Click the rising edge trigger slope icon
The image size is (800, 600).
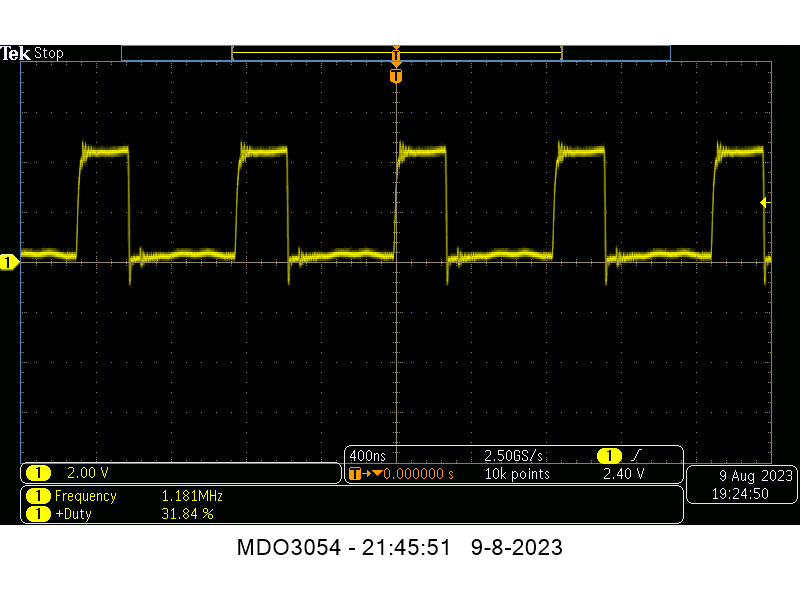click(x=638, y=456)
